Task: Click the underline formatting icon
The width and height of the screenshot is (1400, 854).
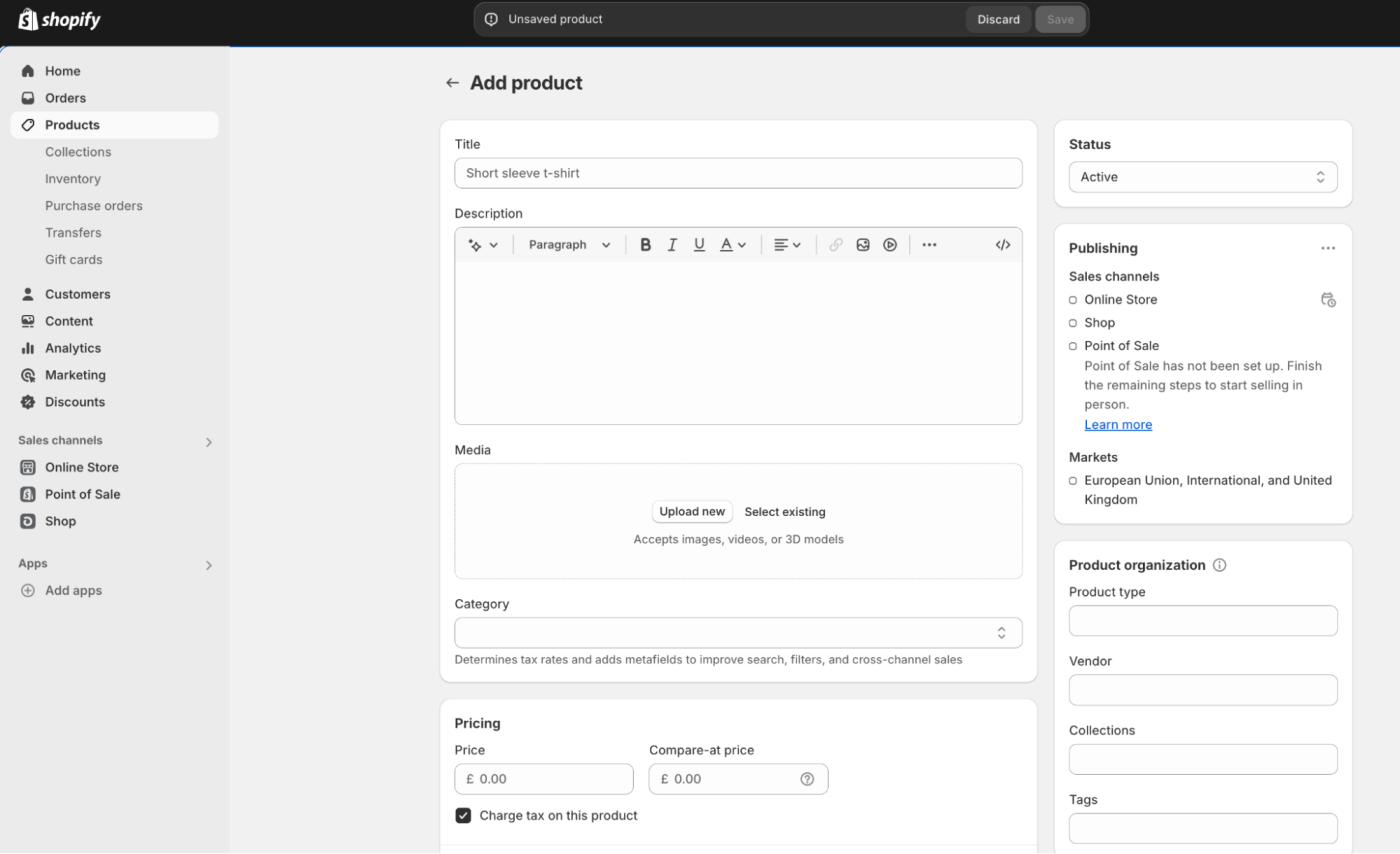Action: (699, 245)
